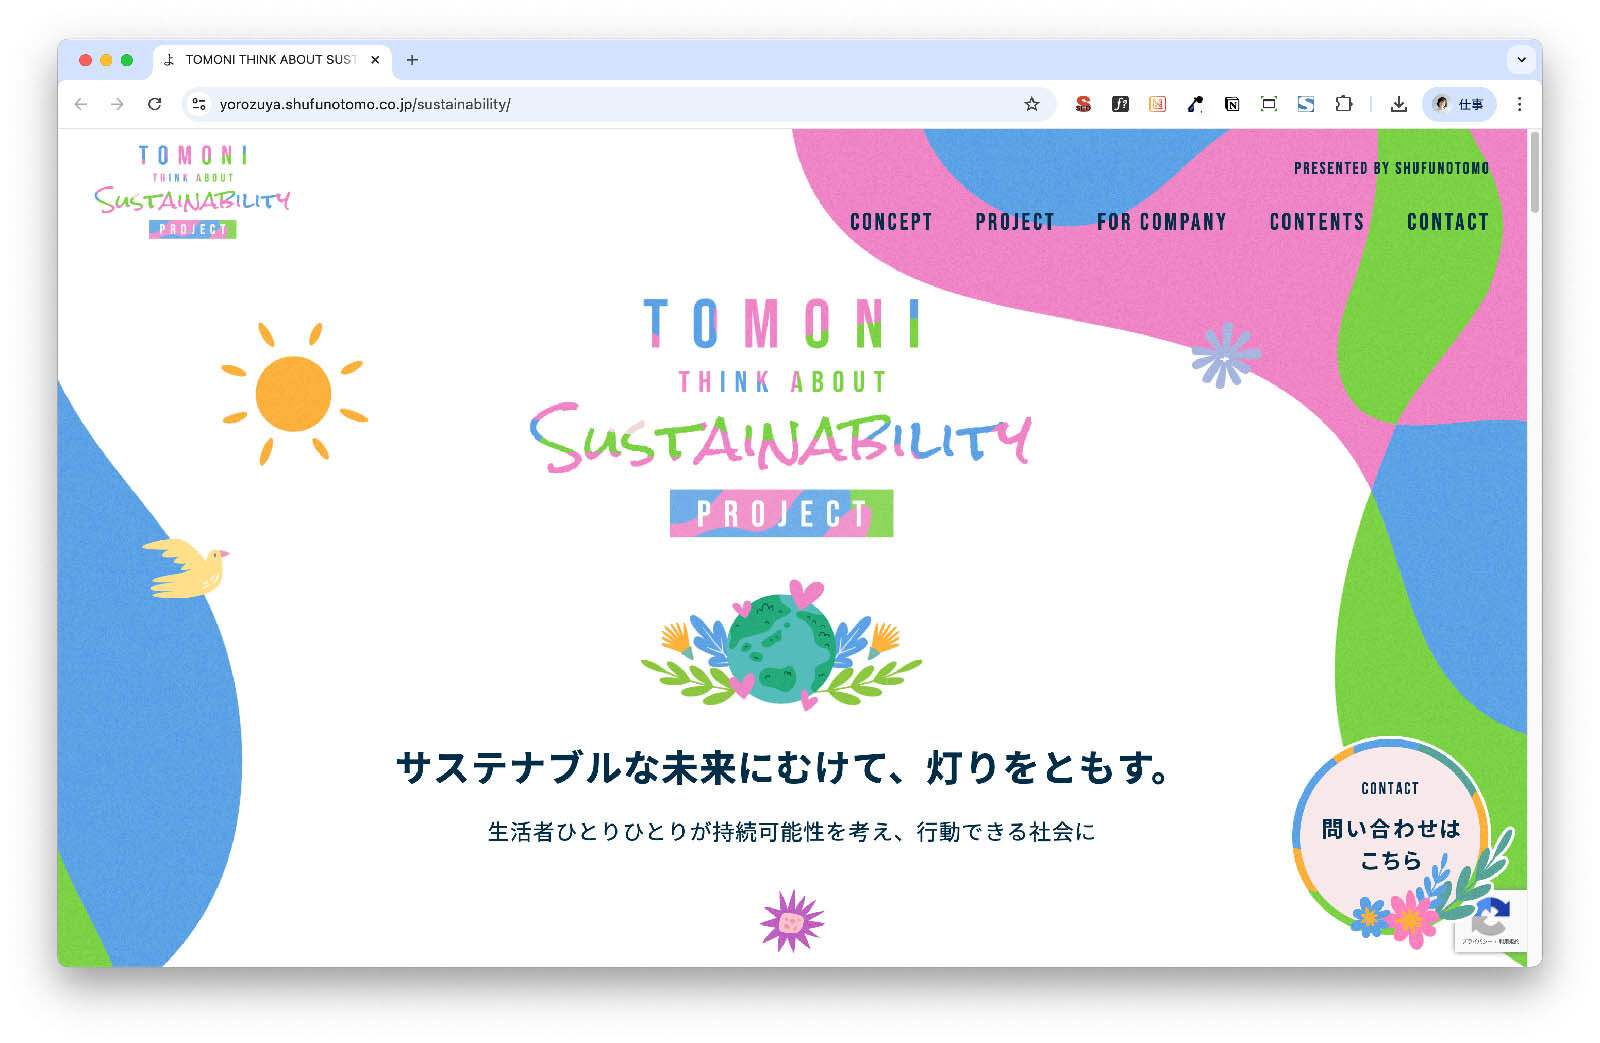Click the red S extension icon
The height and width of the screenshot is (1043, 1600).
coord(1083,104)
